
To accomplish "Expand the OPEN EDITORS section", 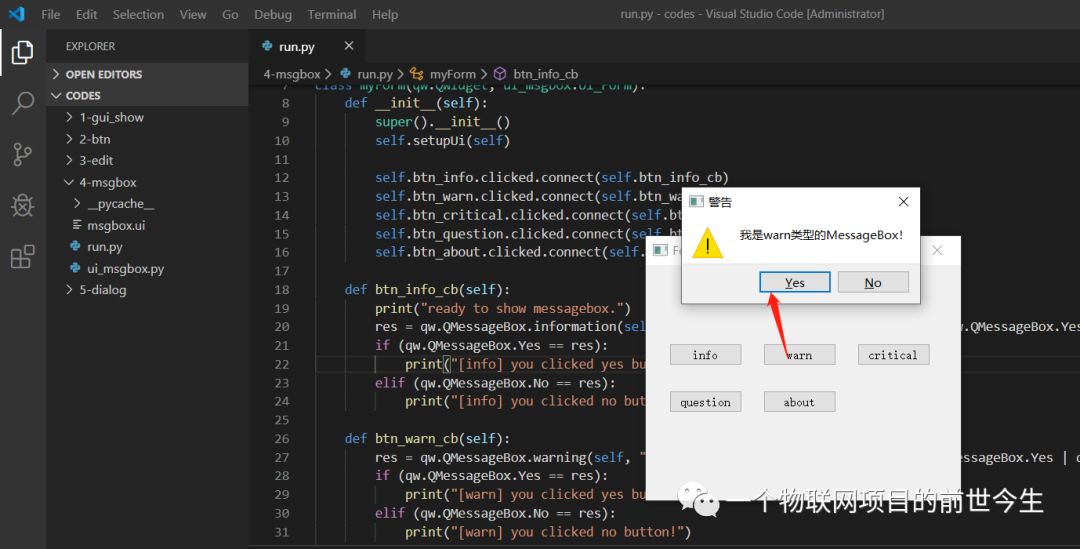I will click(x=147, y=74).
